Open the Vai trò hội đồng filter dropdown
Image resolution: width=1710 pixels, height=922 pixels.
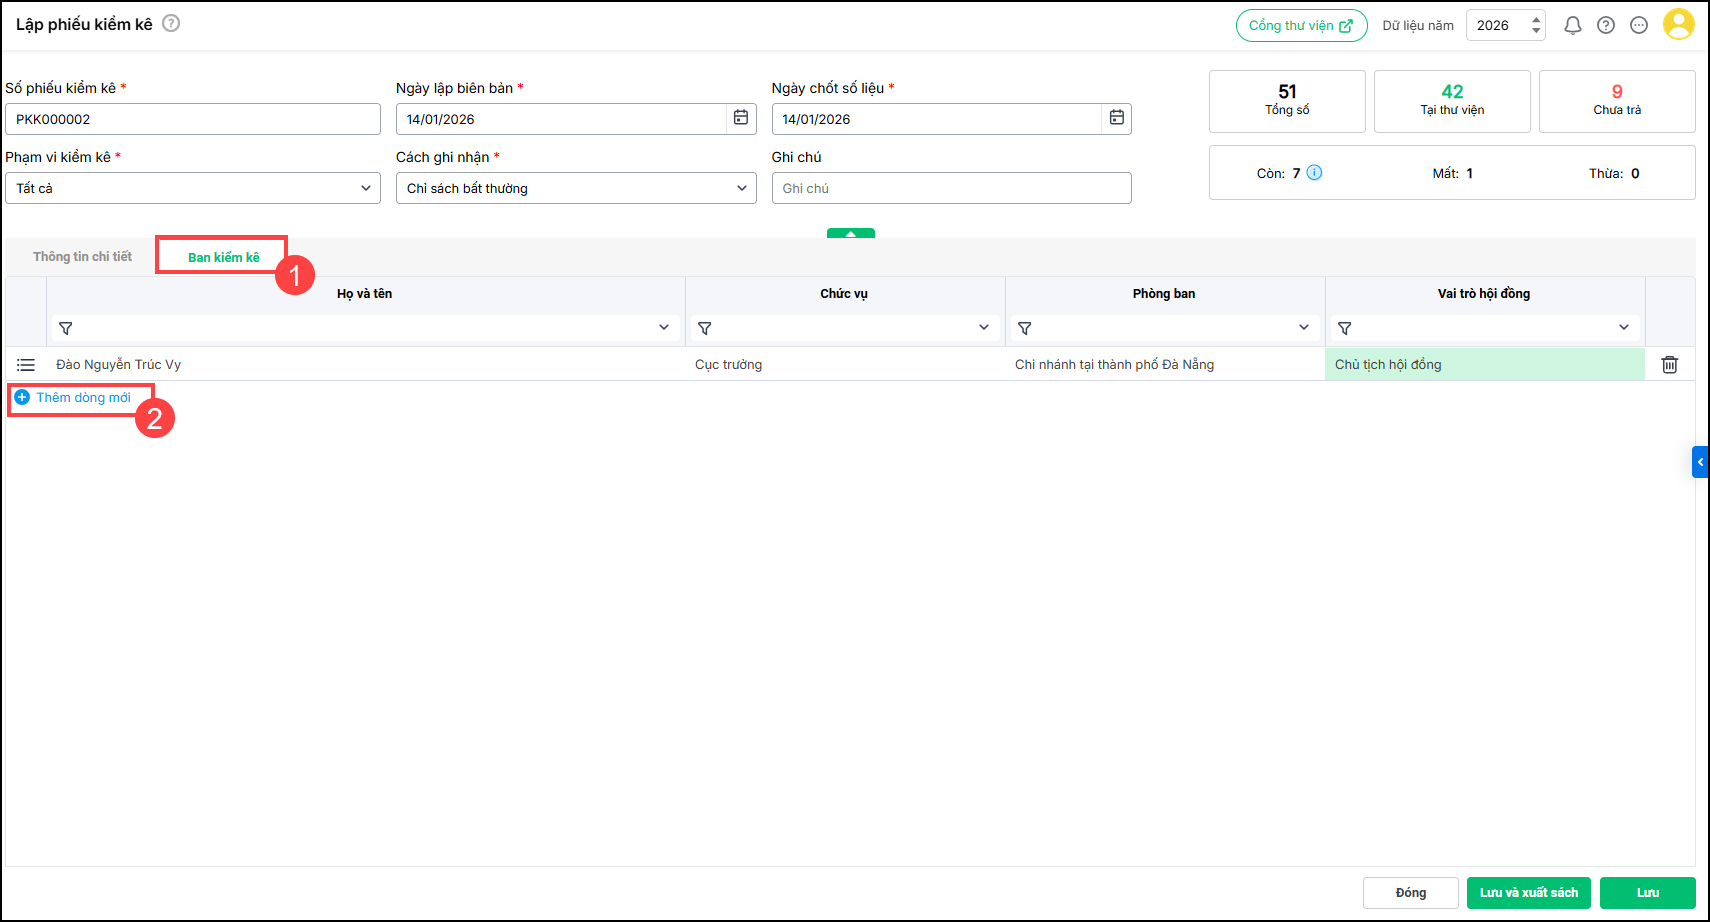[x=1623, y=328]
